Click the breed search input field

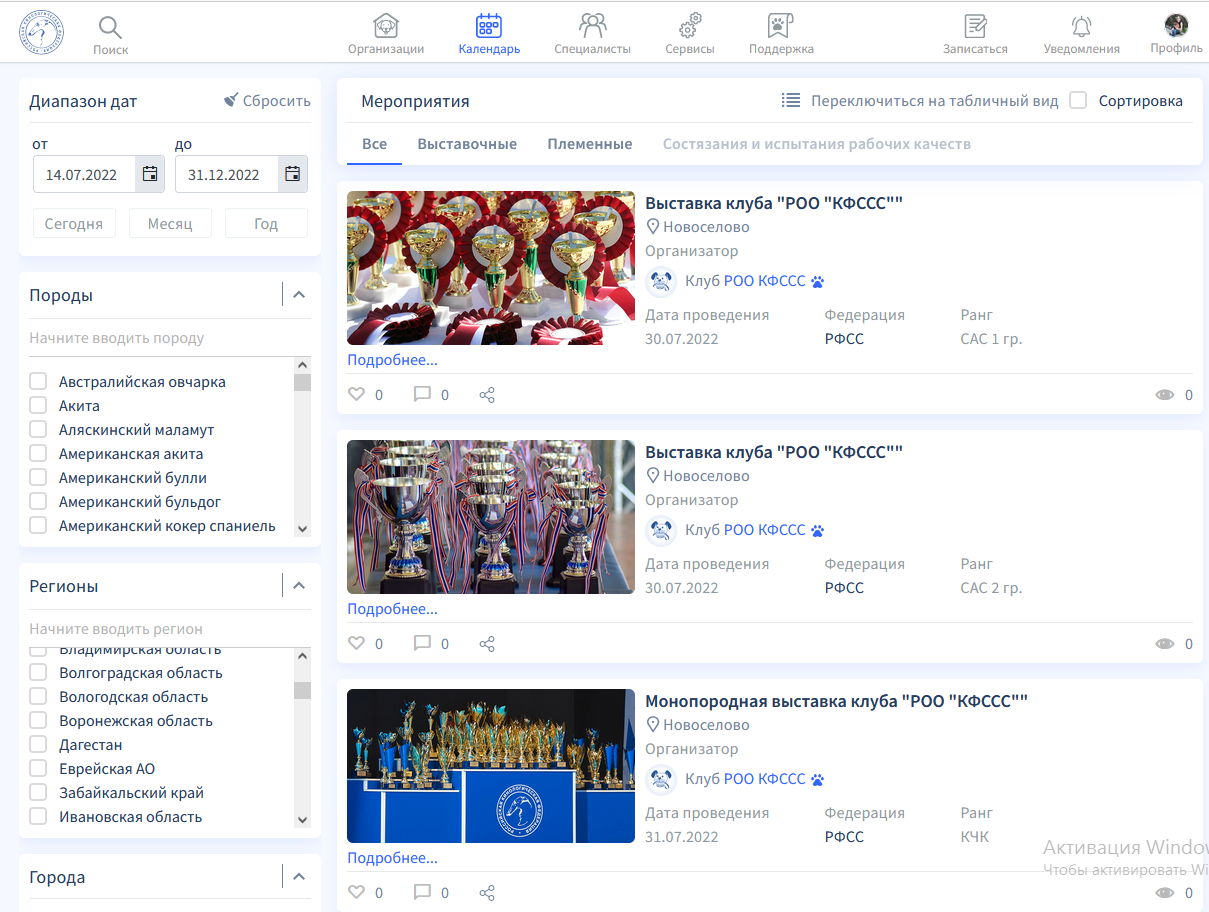[x=160, y=338]
